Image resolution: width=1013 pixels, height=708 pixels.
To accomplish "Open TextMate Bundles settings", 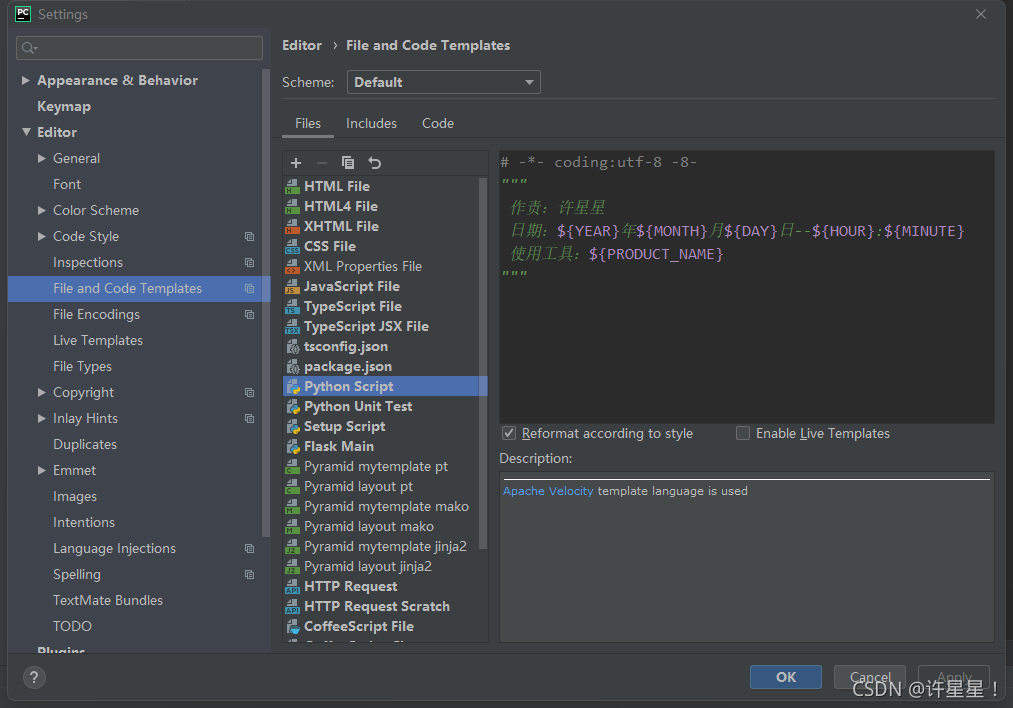I will click(x=108, y=600).
